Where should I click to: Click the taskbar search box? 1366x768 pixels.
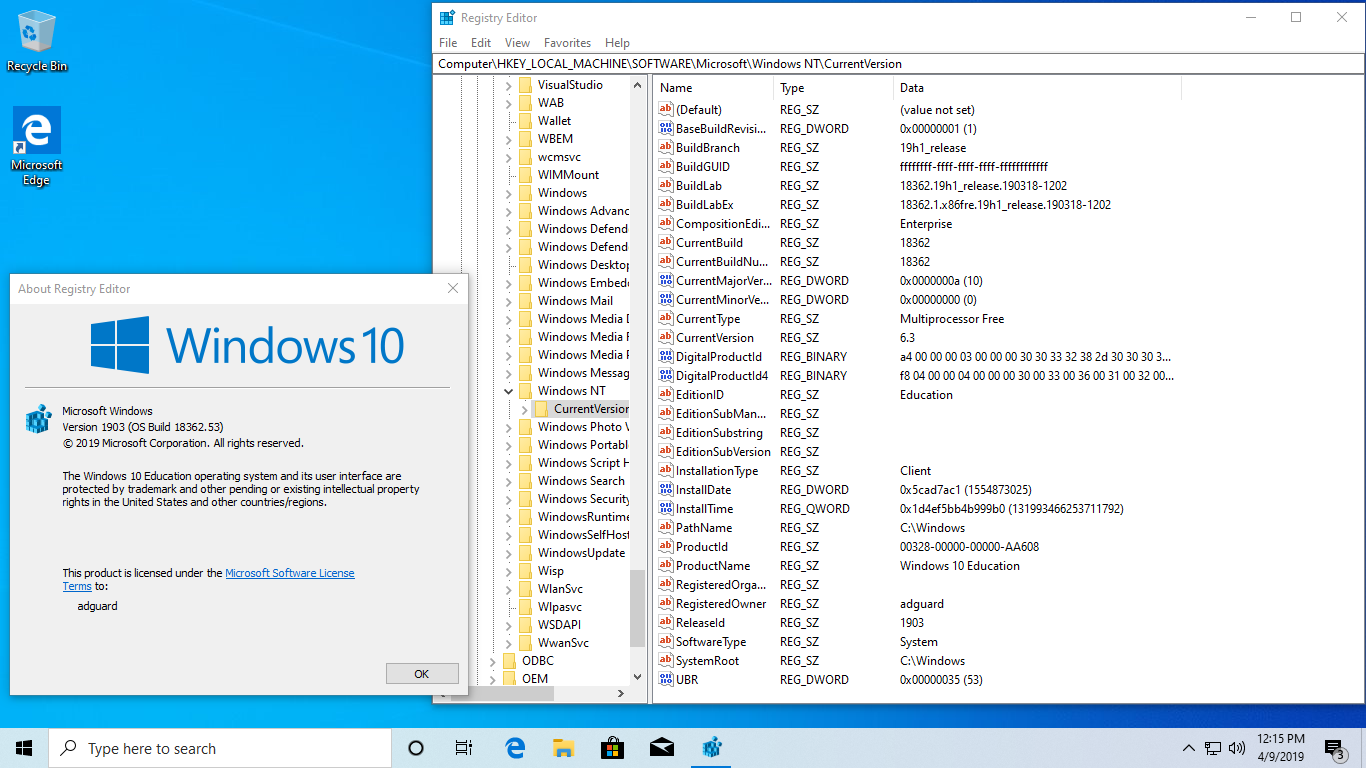click(220, 748)
